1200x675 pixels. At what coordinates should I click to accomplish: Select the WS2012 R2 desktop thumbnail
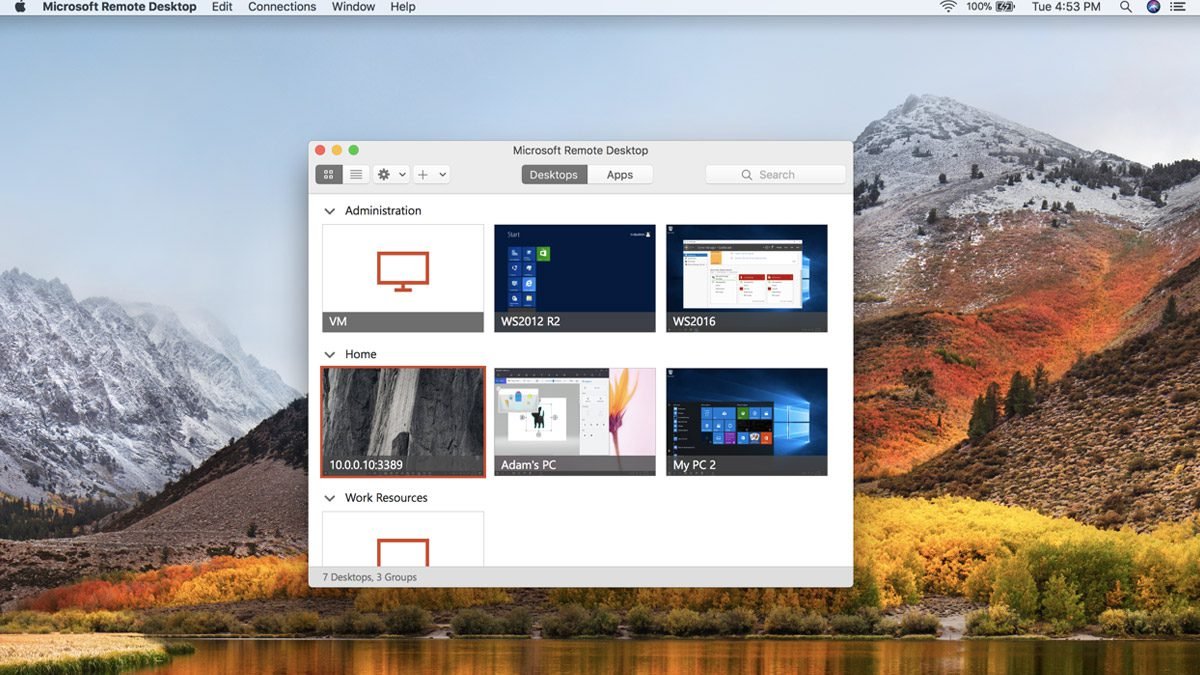tap(575, 278)
